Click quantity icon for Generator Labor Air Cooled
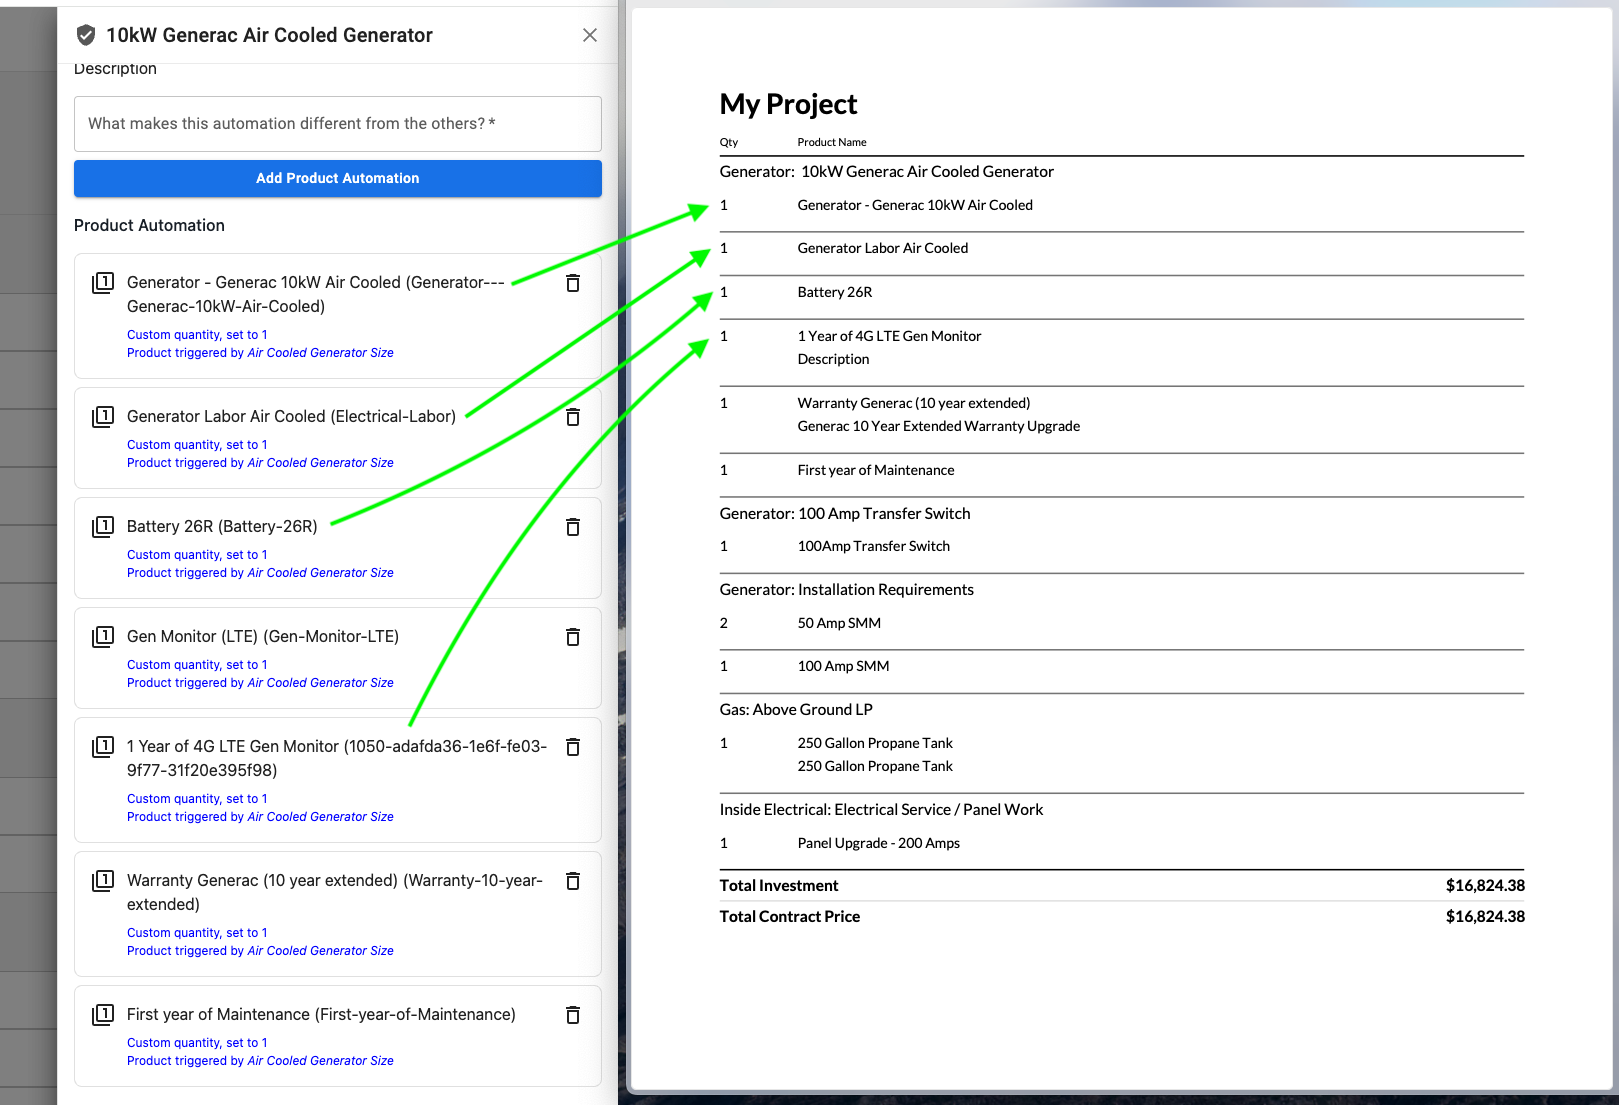1619x1105 pixels. coord(103,417)
